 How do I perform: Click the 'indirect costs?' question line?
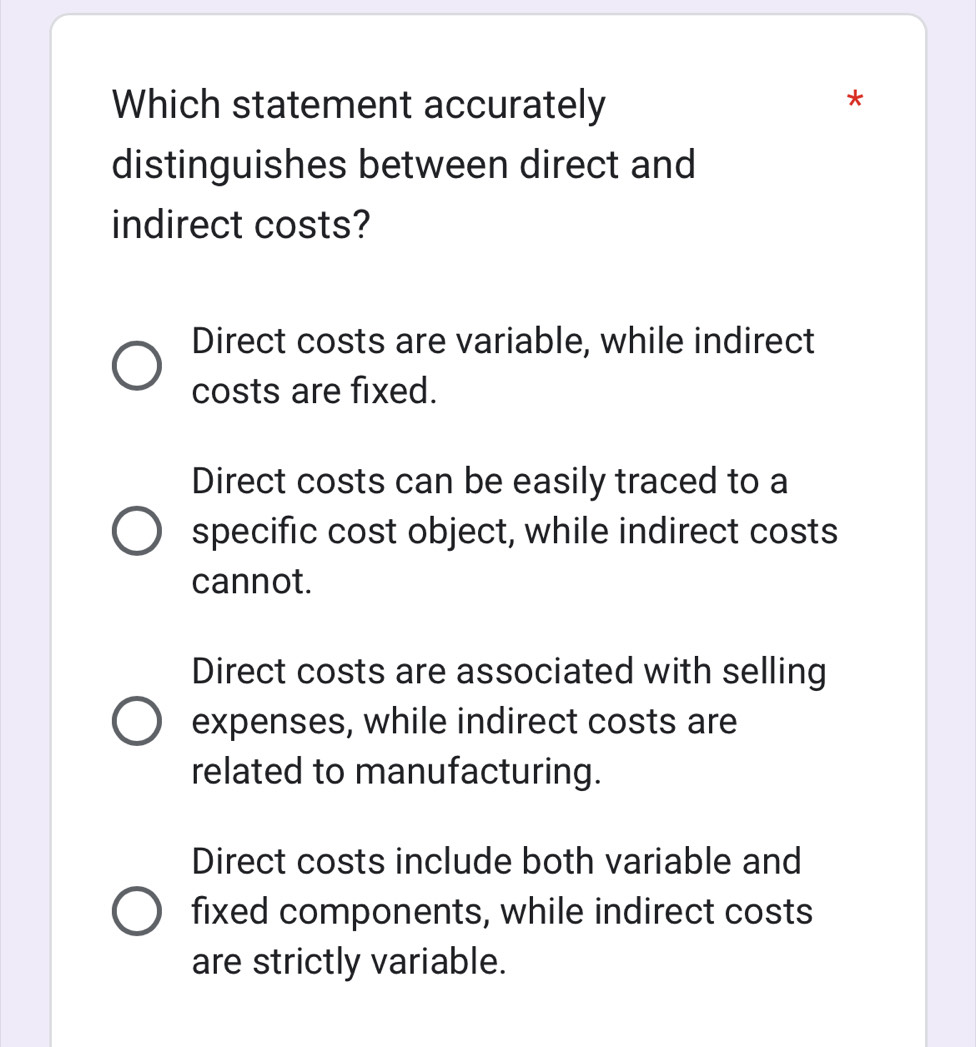(x=240, y=225)
